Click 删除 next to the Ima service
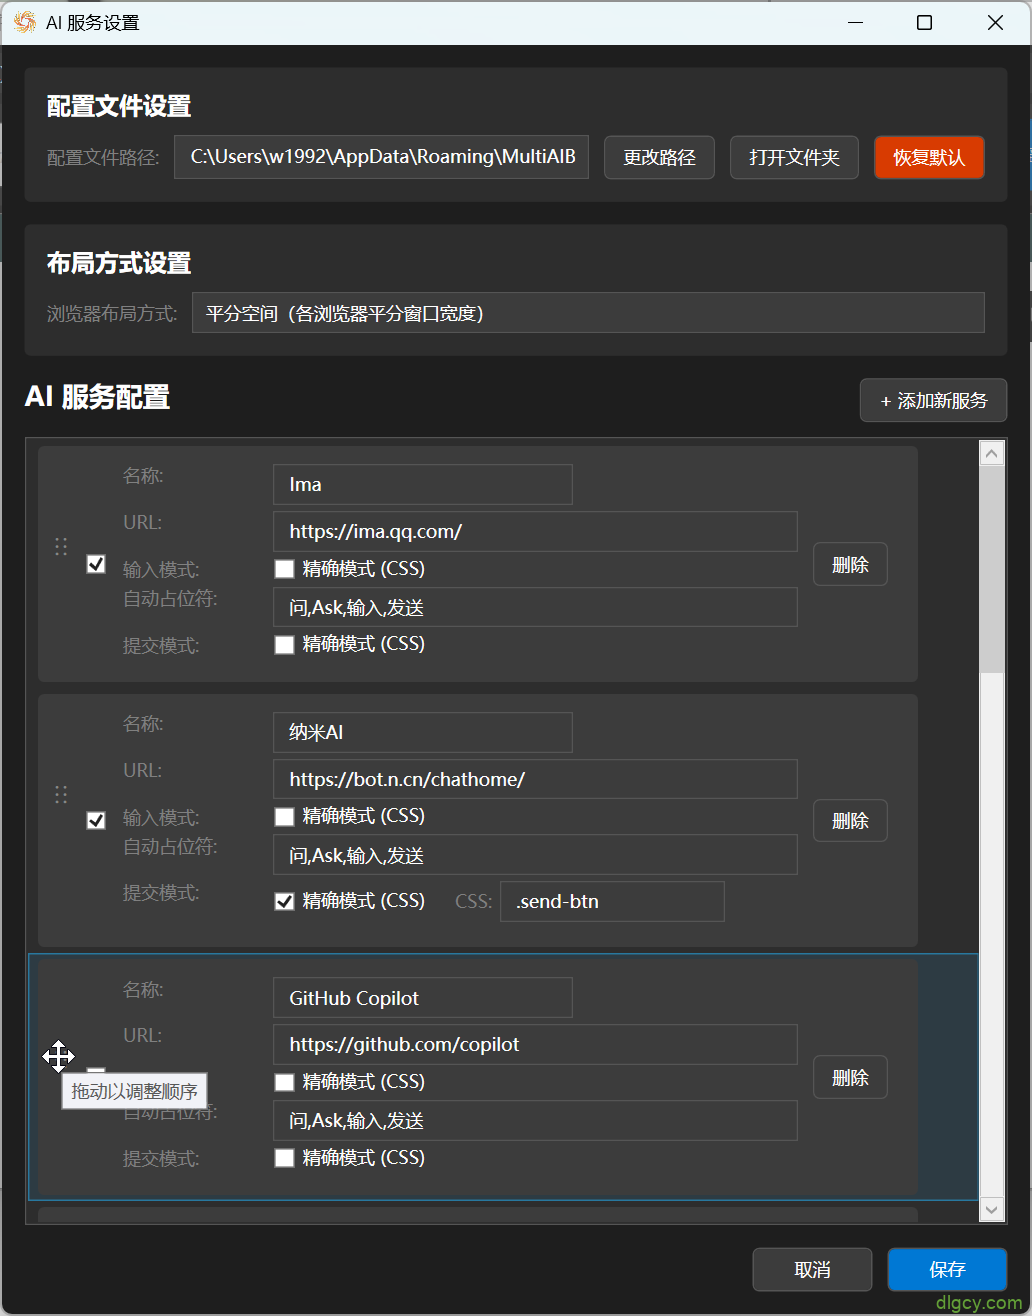 point(850,563)
